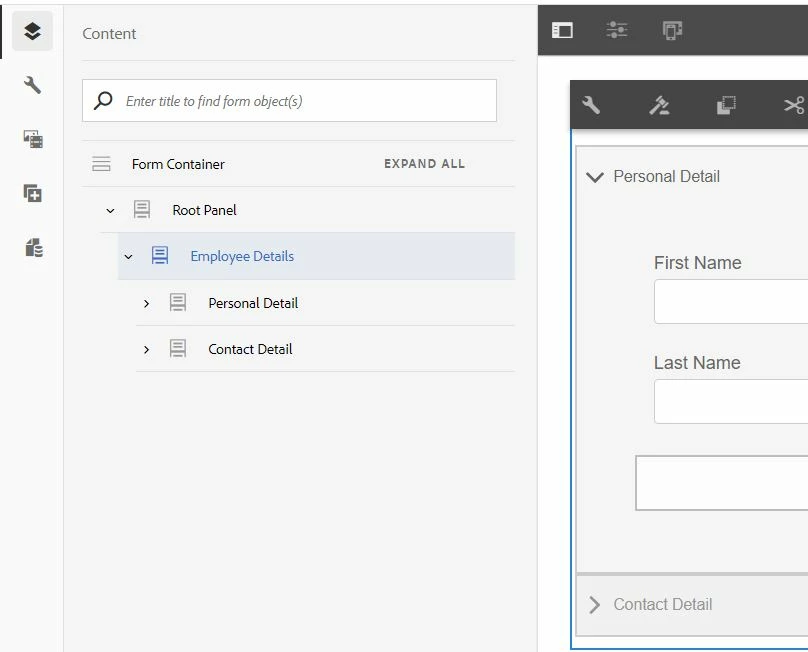Expand the Contact Detail accordion in form
Viewport: 808px width, 652px height.
point(594,605)
